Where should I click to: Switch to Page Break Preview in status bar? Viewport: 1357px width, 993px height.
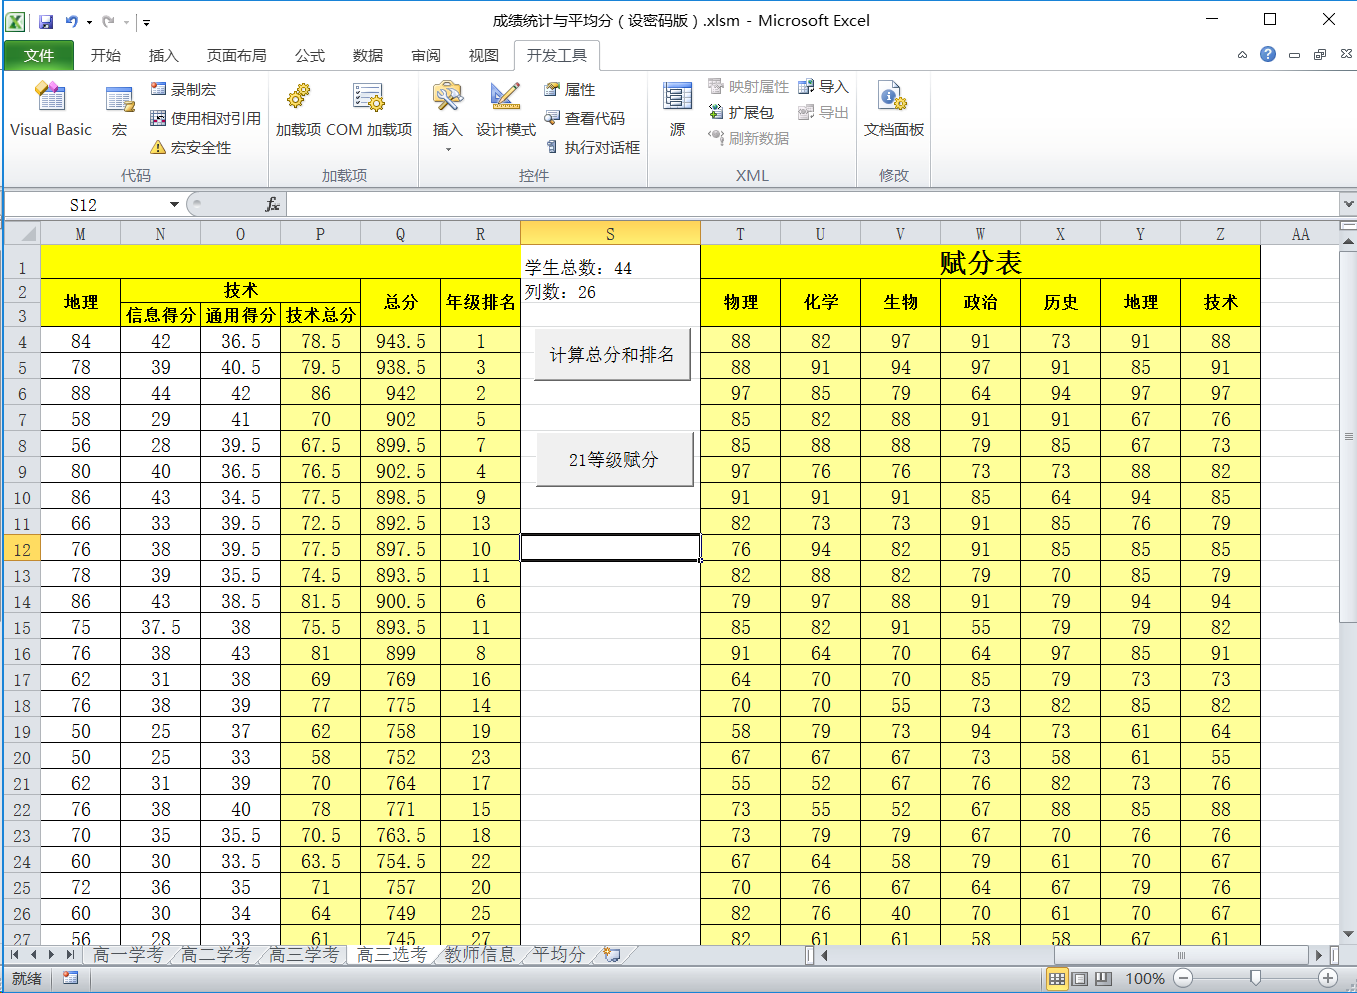[x=1104, y=978]
